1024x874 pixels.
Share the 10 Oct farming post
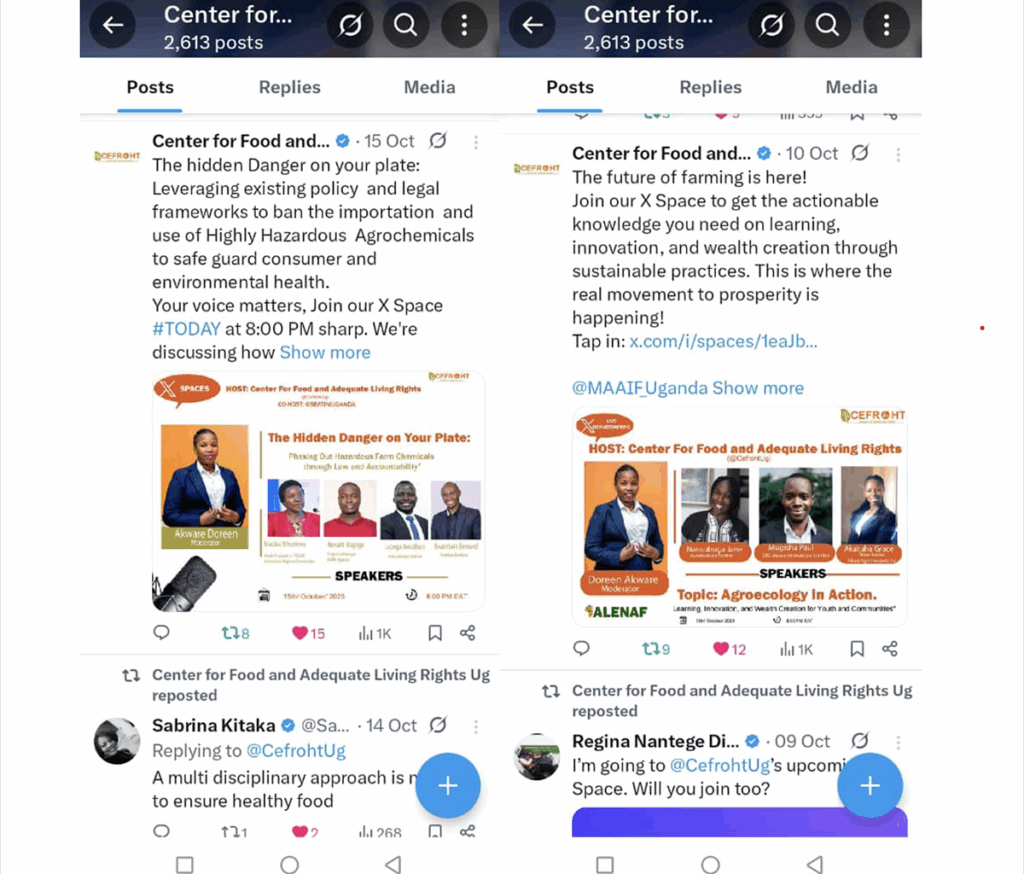tap(889, 649)
